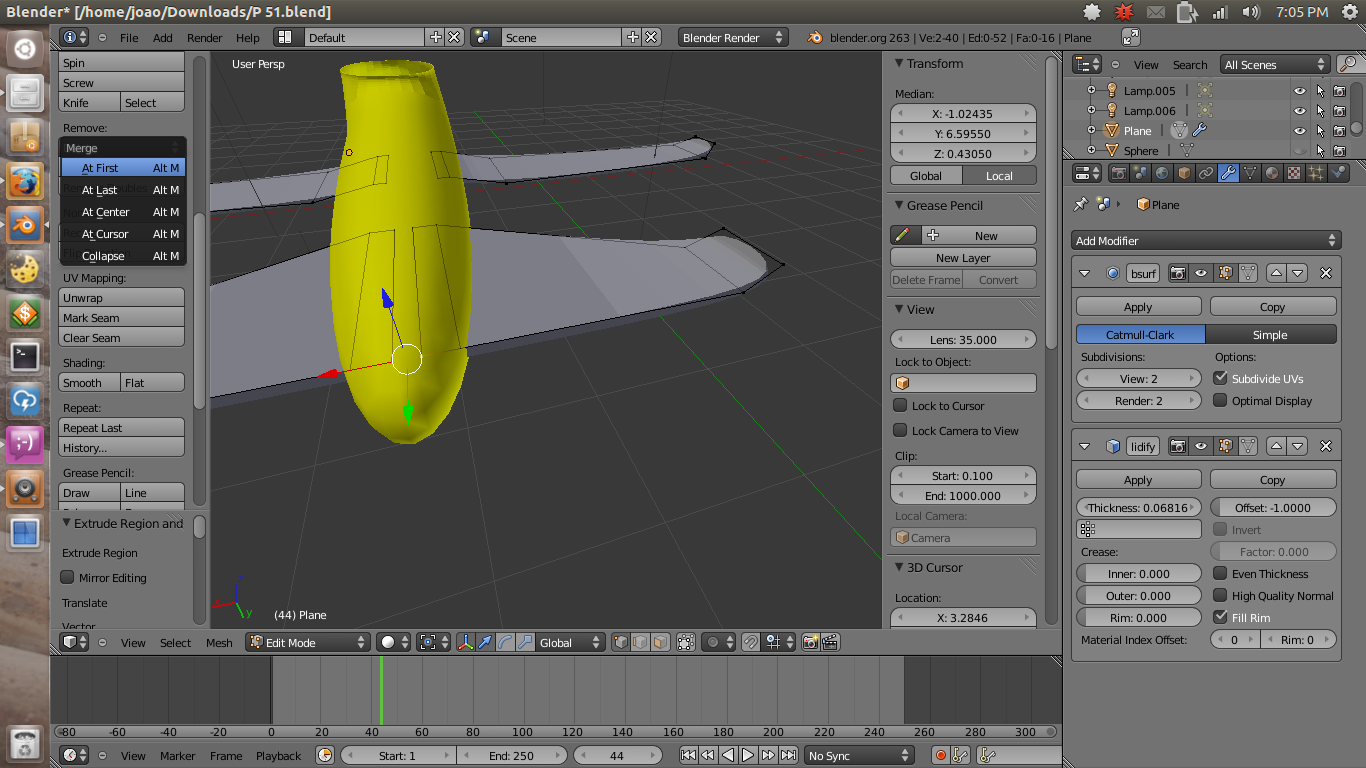Enable Even Thickness on the lidify modifier
Screen dimensions: 1366x768
click(1222, 573)
